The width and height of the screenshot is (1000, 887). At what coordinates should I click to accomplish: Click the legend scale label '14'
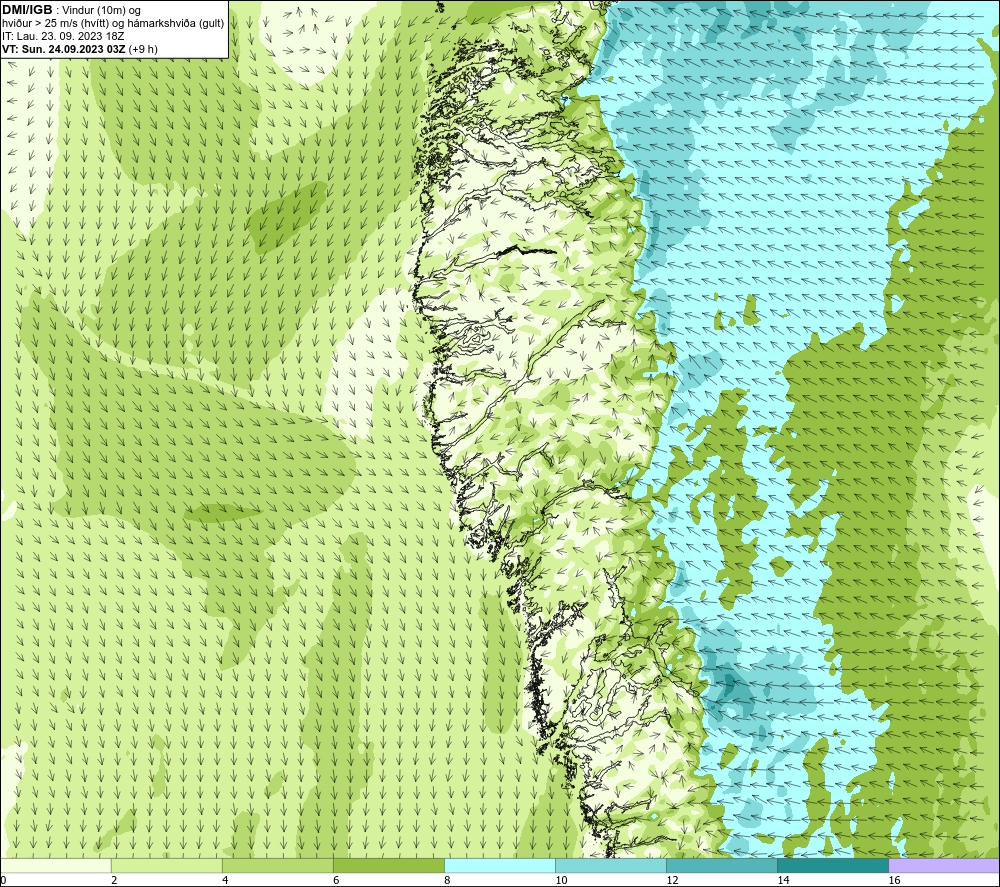(783, 881)
